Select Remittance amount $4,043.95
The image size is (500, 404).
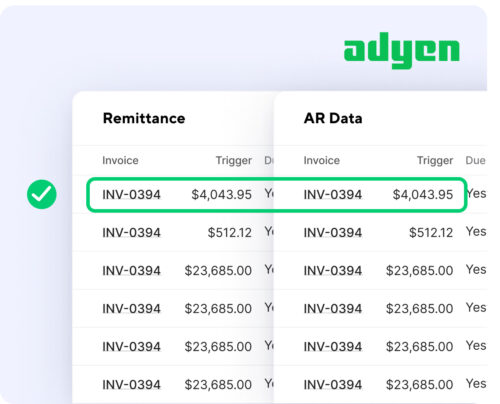click(221, 195)
